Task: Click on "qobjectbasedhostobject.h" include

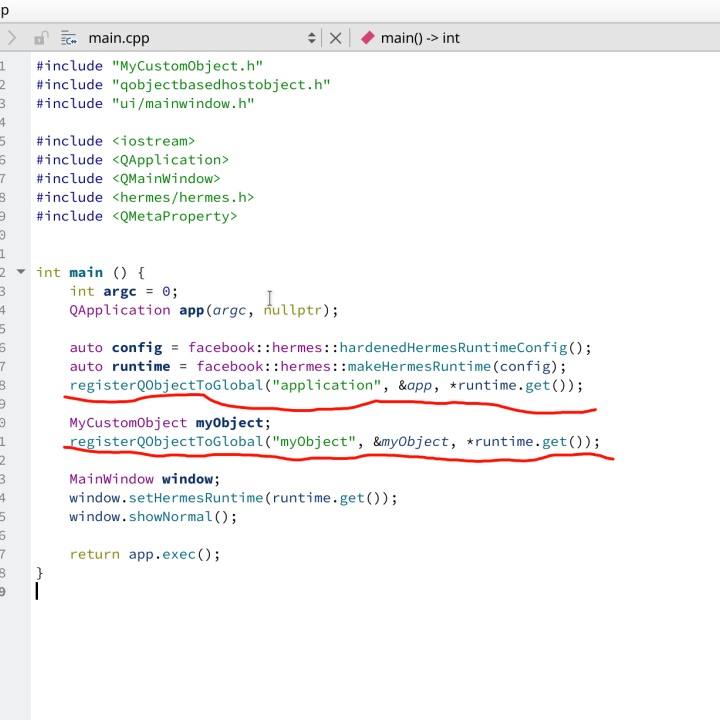Action: [221, 85]
